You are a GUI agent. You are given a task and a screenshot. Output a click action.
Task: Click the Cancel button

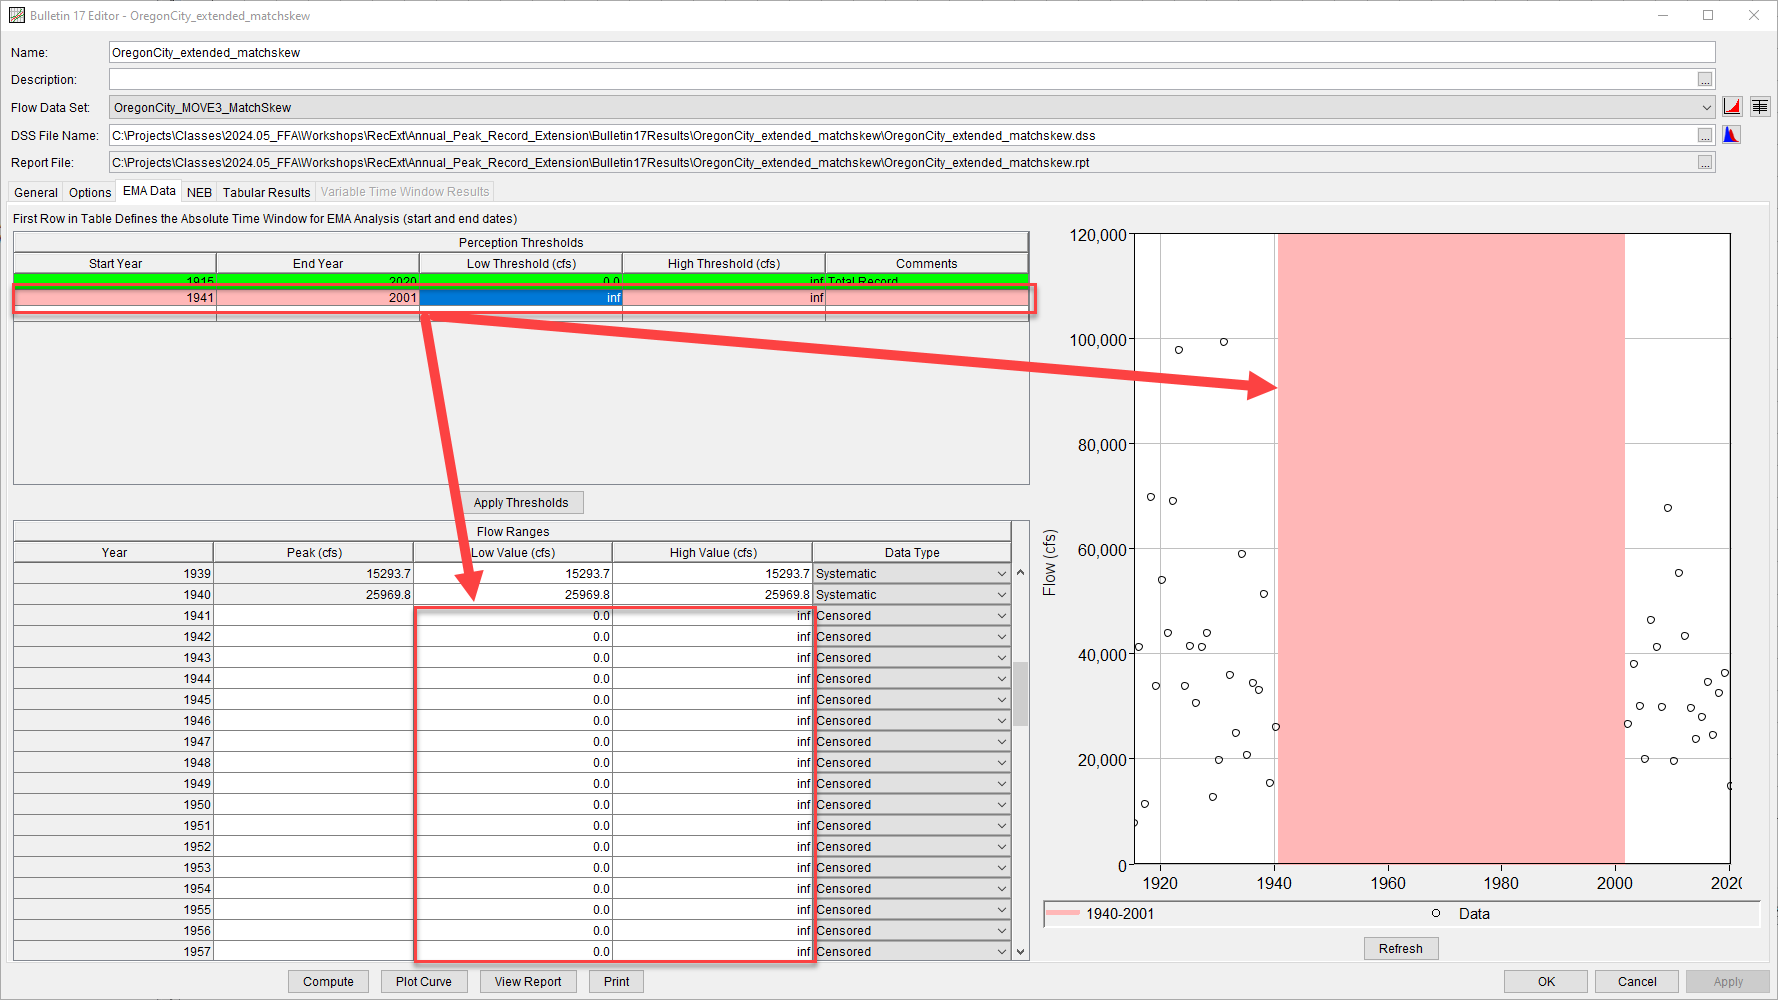click(1637, 982)
